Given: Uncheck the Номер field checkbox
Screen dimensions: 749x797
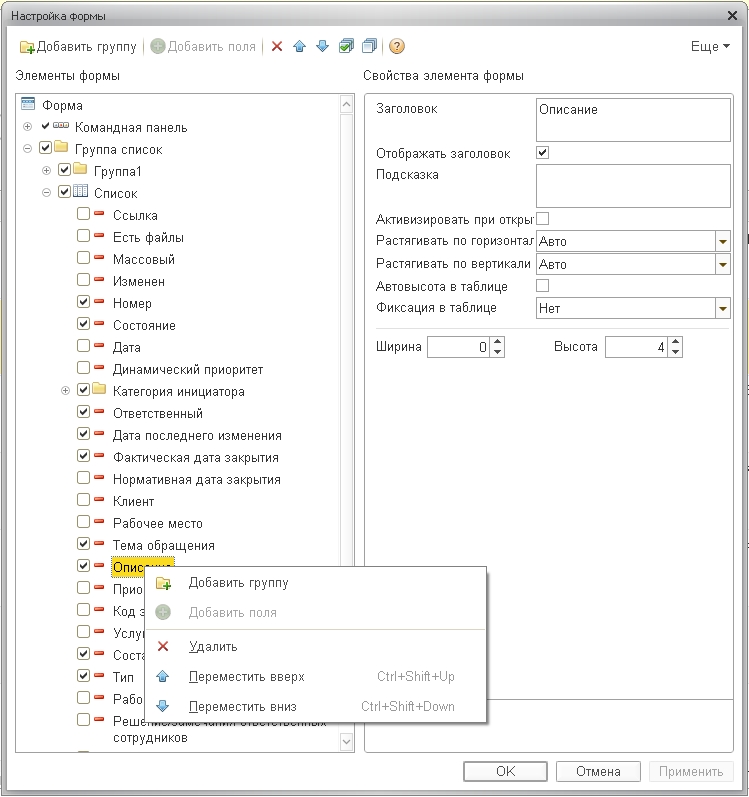Looking at the screenshot, I should (x=84, y=303).
